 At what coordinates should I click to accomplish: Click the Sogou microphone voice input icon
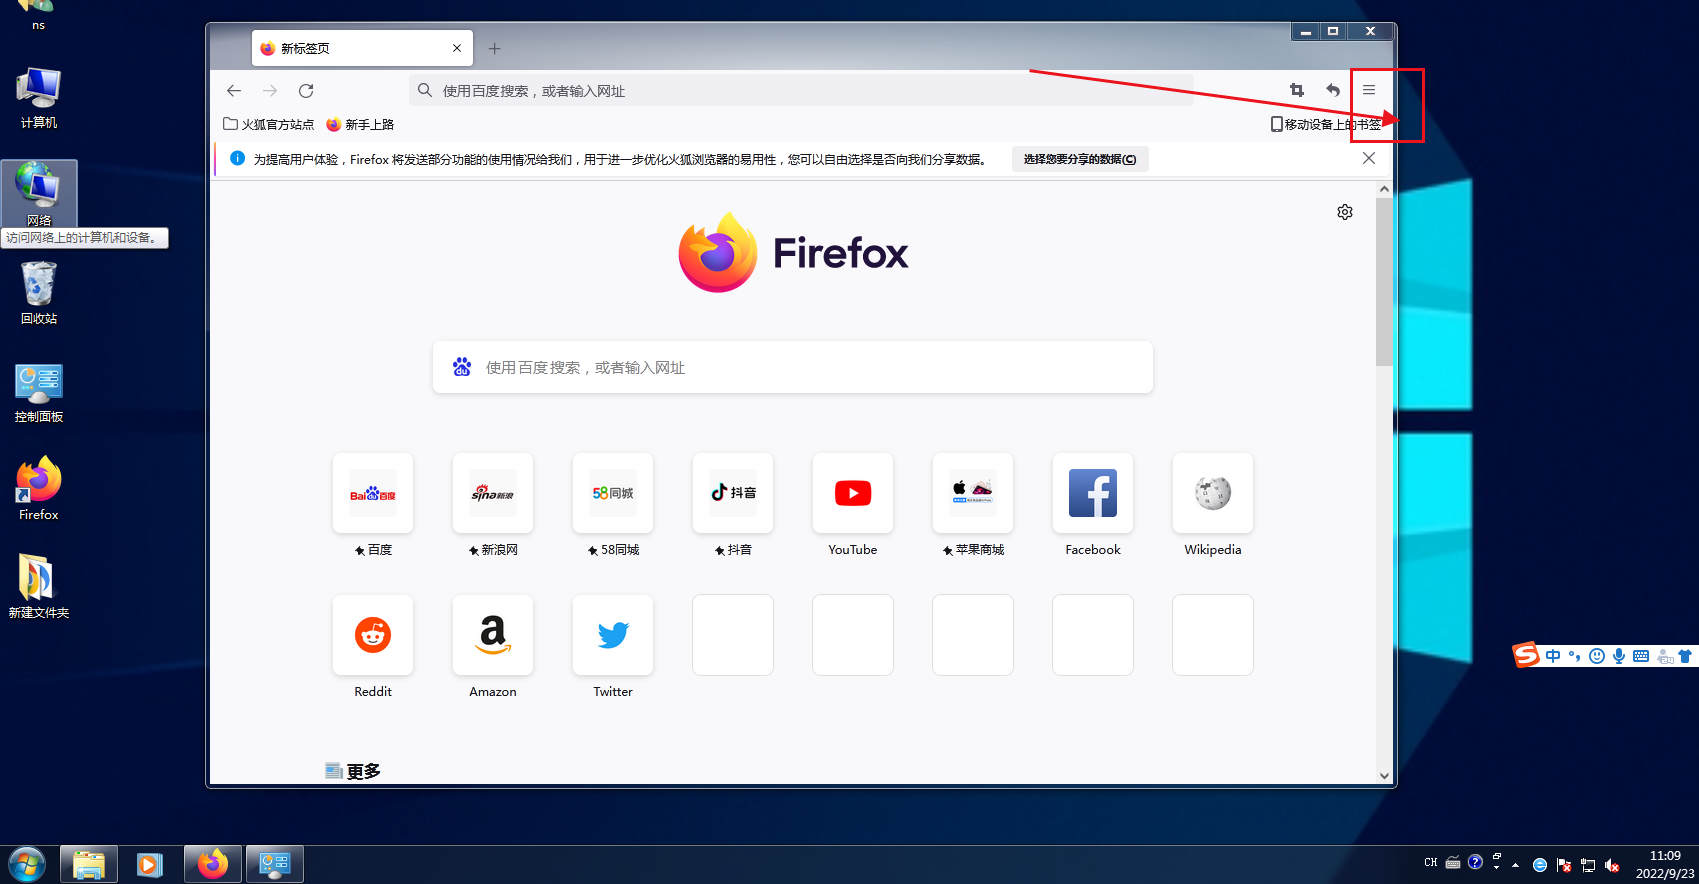tap(1619, 656)
